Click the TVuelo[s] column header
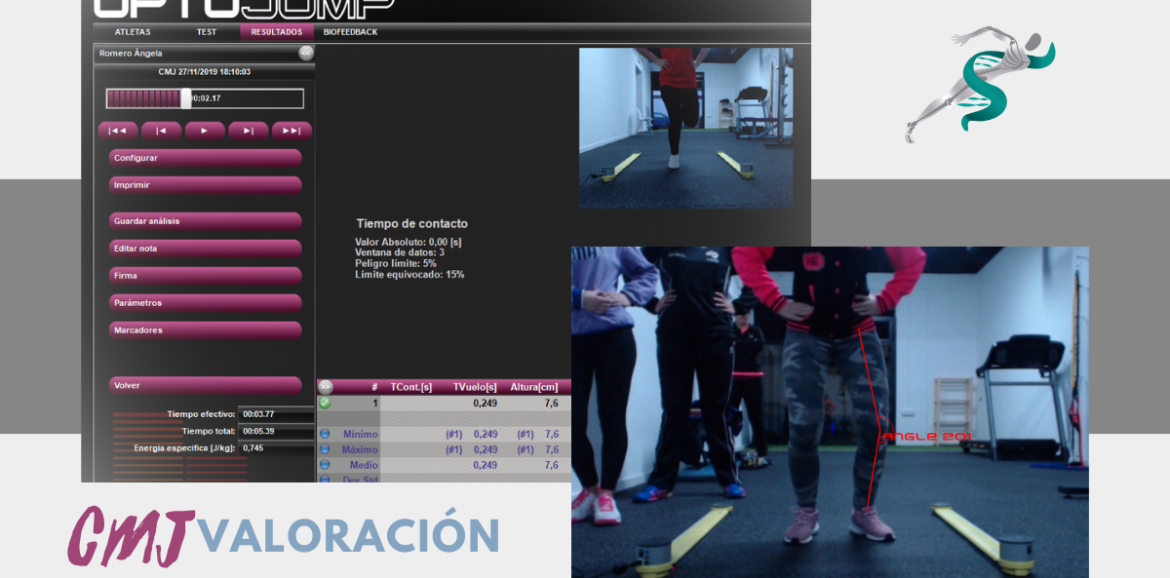This screenshot has height=578, width=1170. 475,387
